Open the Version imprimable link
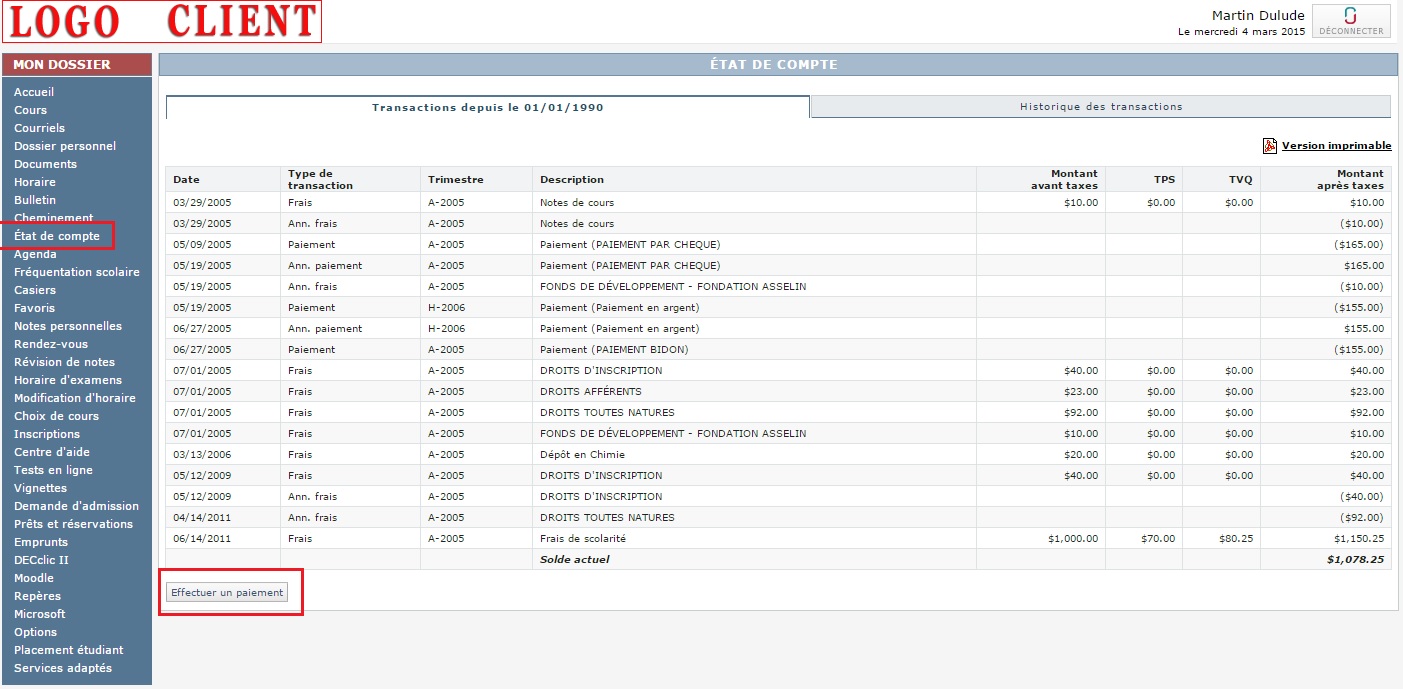This screenshot has height=689, width=1403. pyautogui.click(x=1336, y=146)
